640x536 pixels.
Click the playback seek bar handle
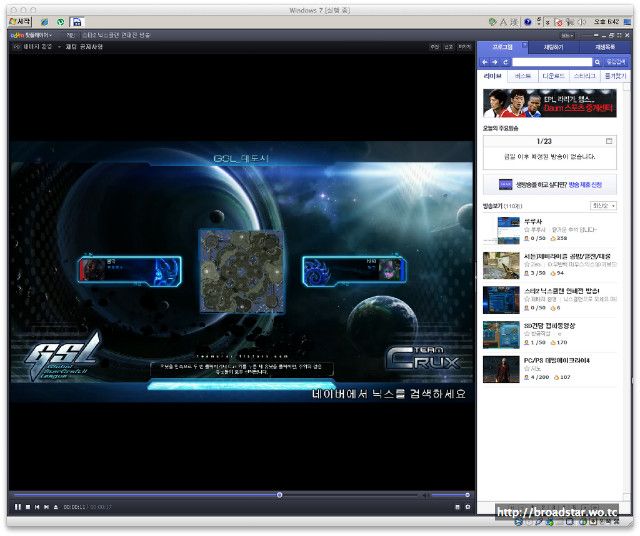[280, 495]
